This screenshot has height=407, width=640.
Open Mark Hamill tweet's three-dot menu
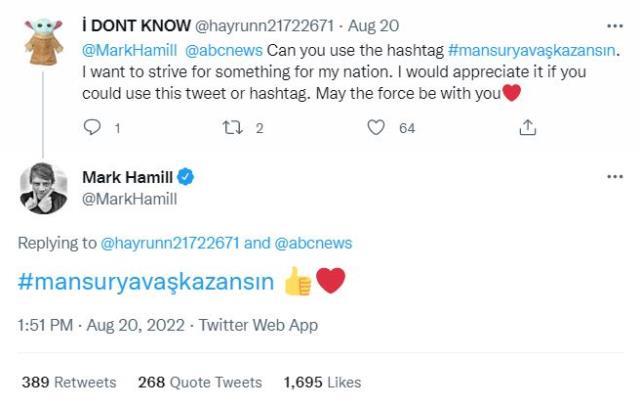coord(614,177)
